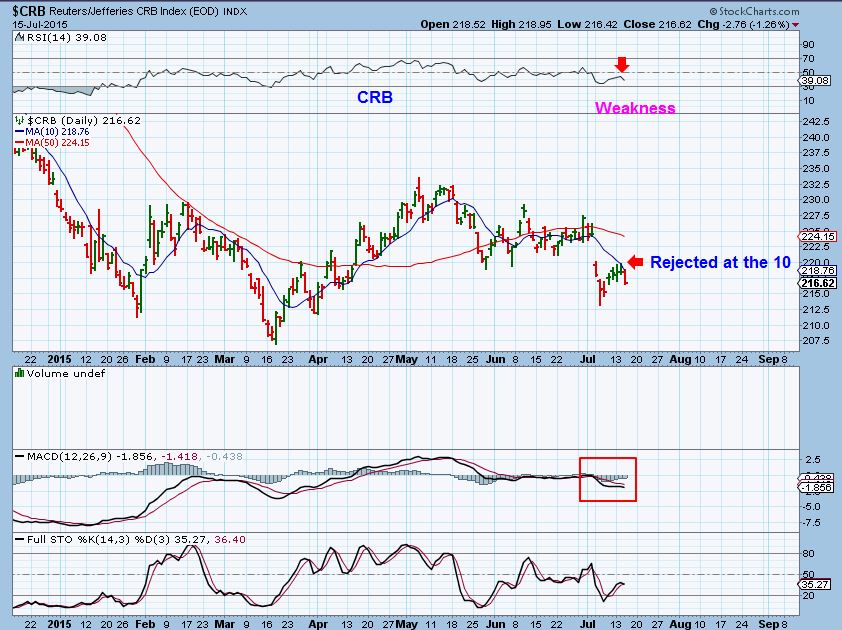Click the volume bars icon beside Volume undef

18,374
